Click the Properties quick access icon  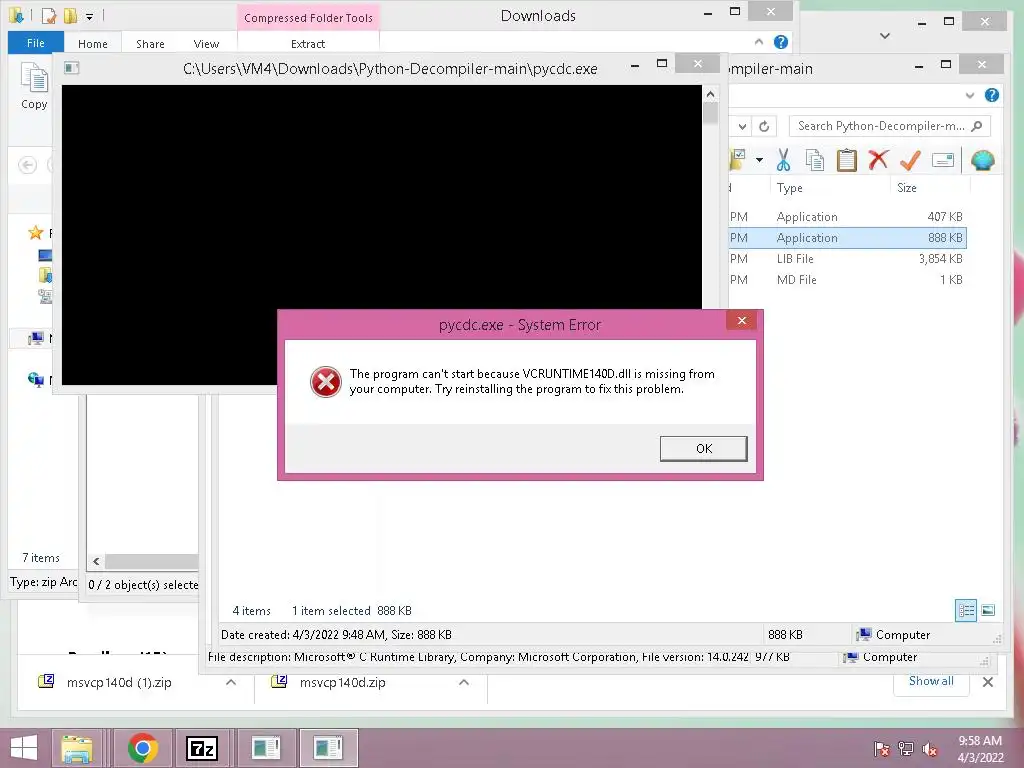point(49,14)
